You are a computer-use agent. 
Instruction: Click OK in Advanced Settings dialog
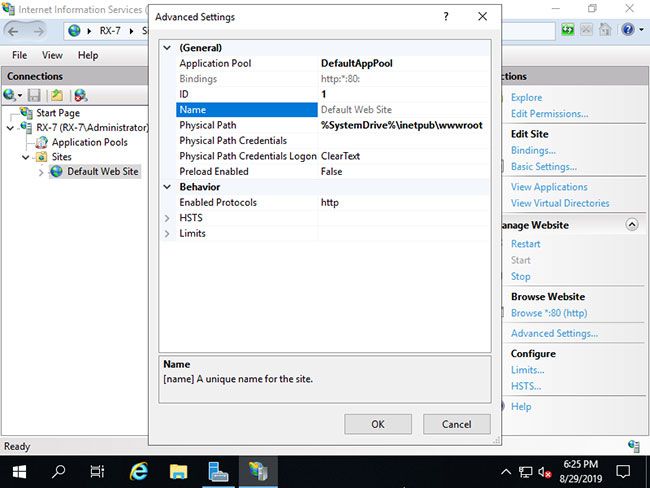(378, 424)
